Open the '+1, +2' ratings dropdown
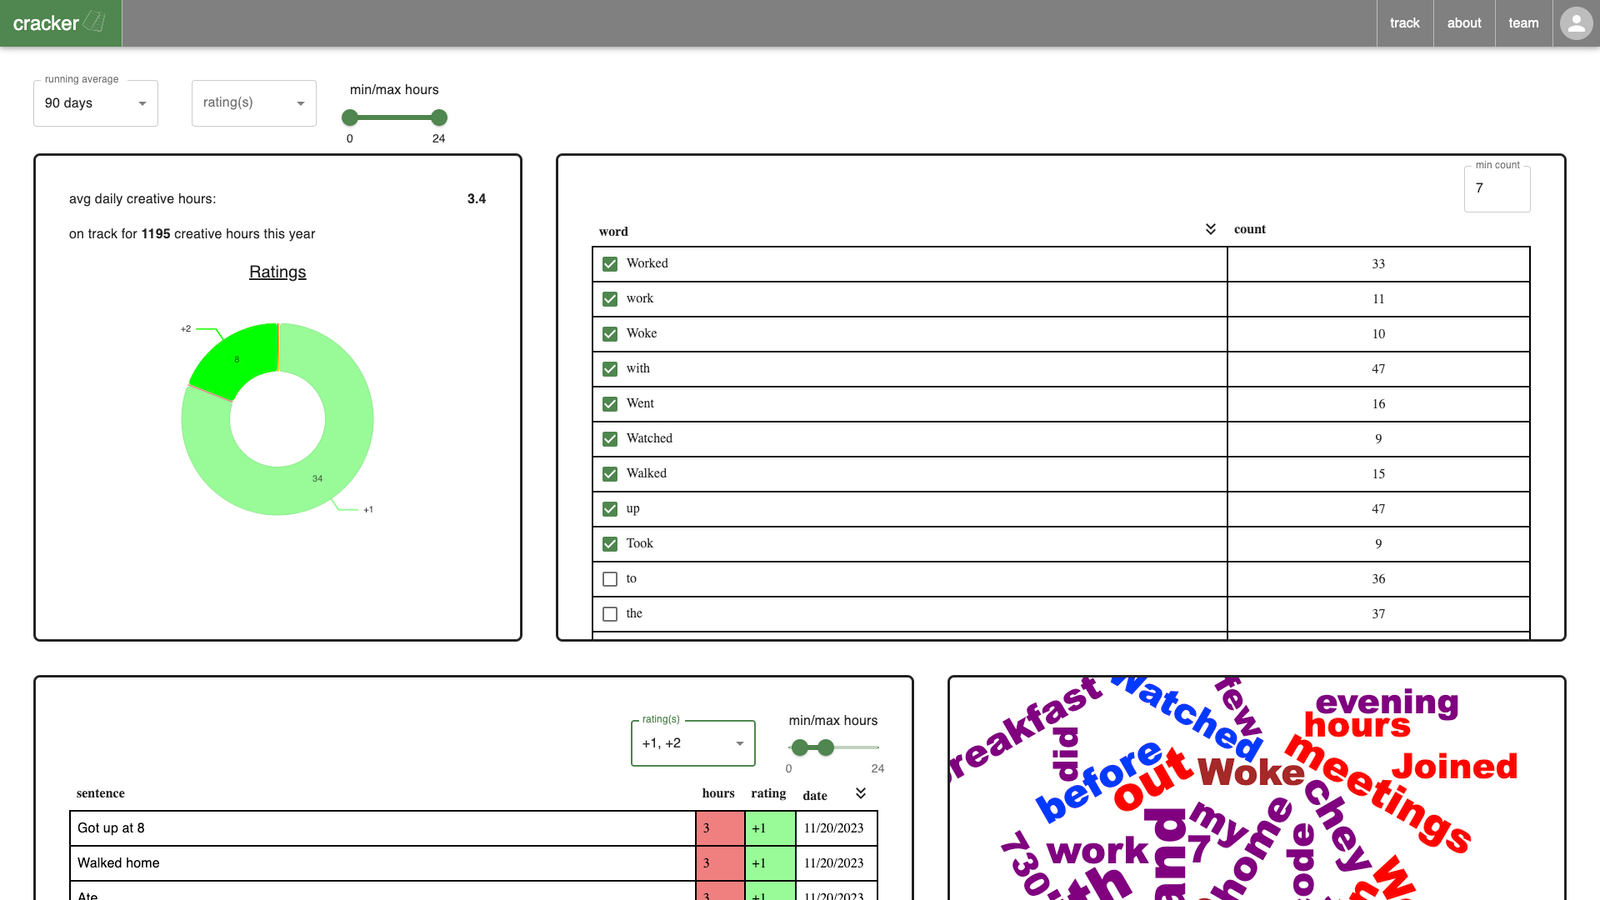This screenshot has height=900, width=1600. [x=692, y=743]
